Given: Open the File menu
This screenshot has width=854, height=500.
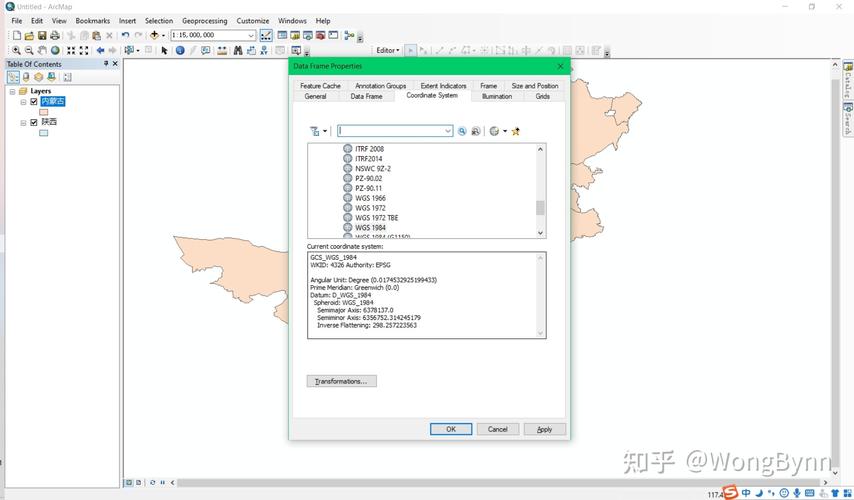Looking at the screenshot, I should coord(17,21).
